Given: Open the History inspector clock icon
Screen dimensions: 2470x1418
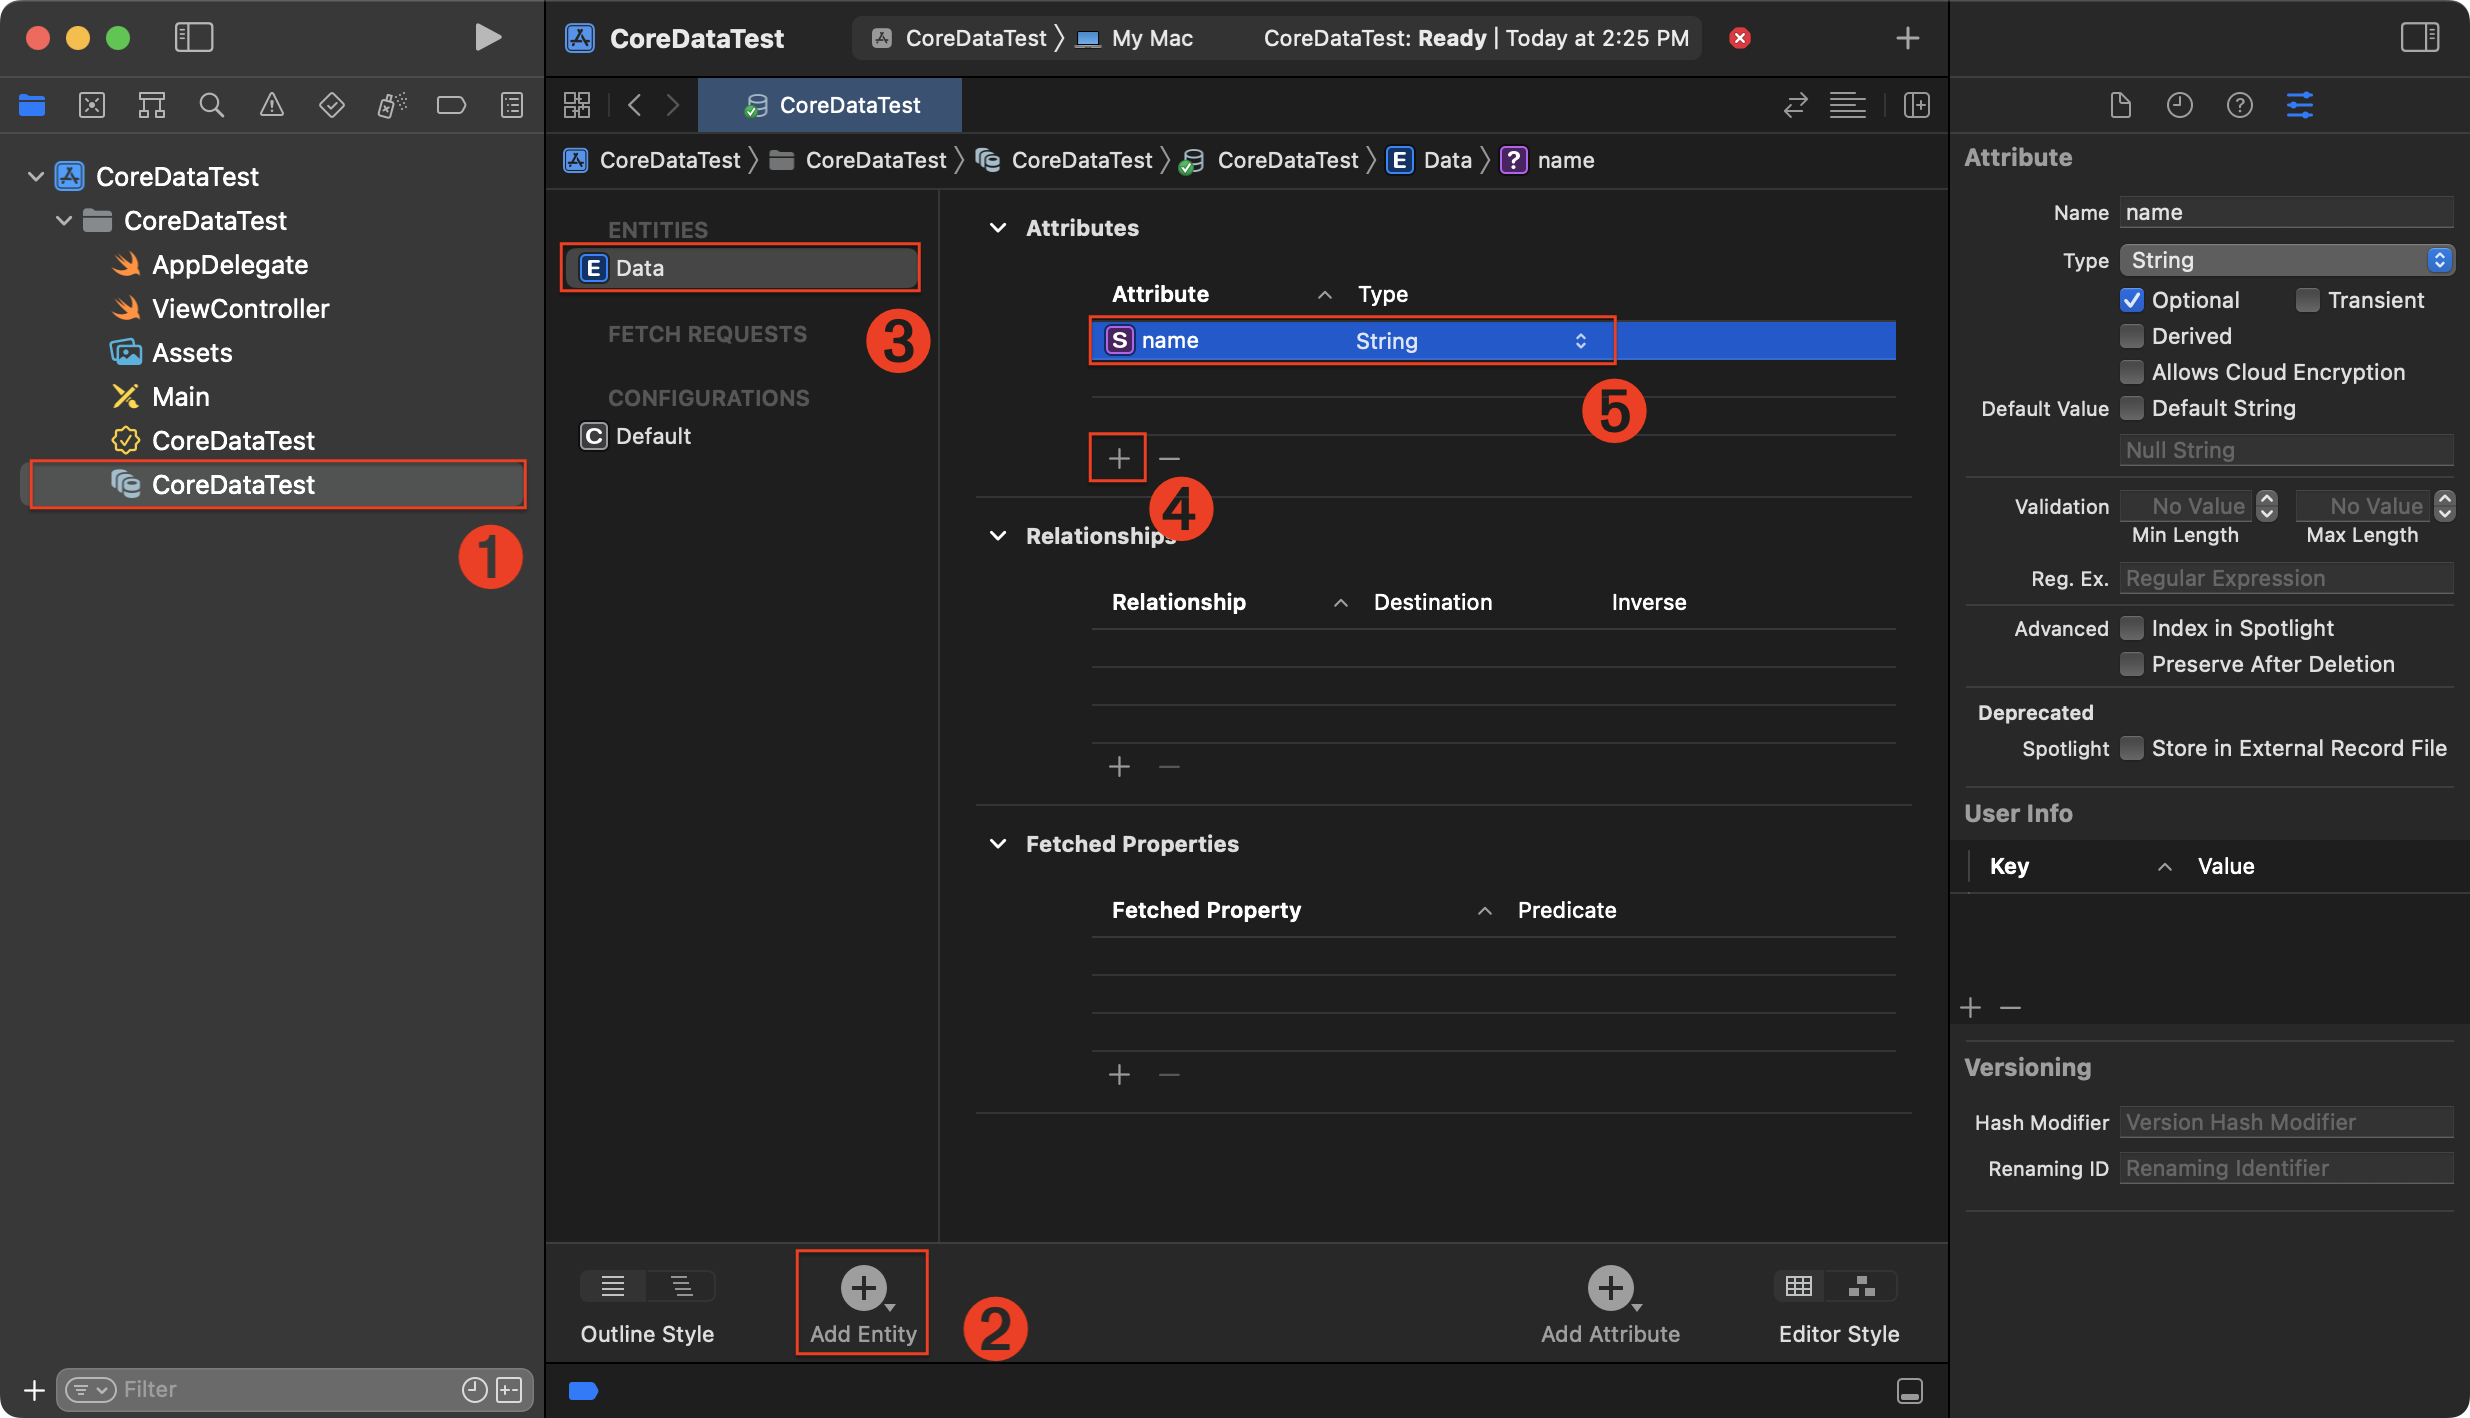Looking at the screenshot, I should [x=2179, y=105].
